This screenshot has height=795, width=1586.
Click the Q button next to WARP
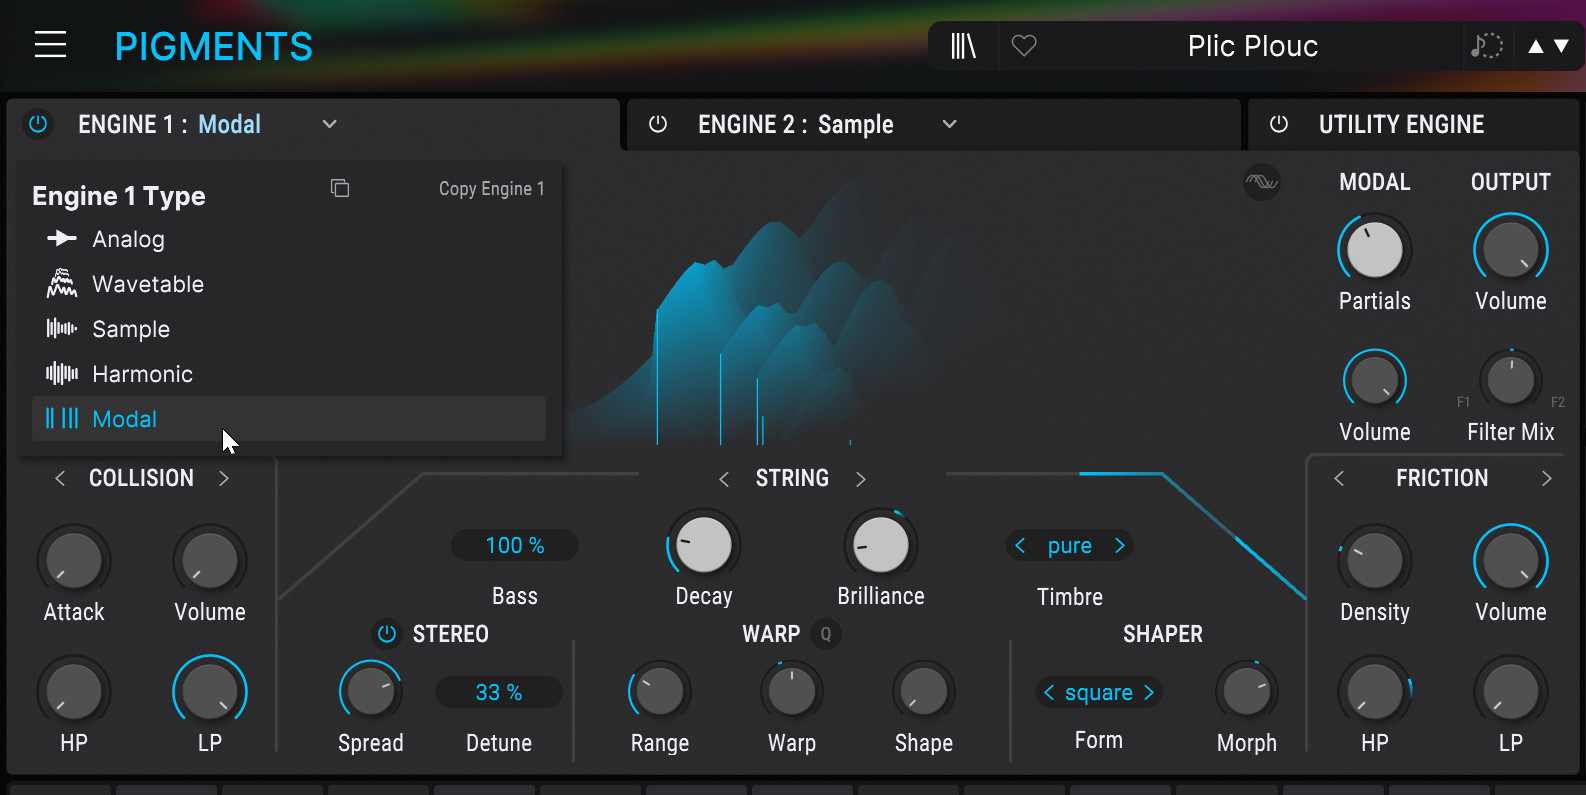(x=826, y=634)
